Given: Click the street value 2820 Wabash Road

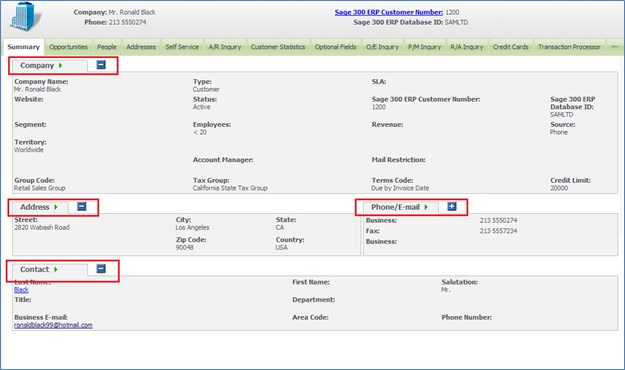Looking at the screenshot, I should point(42,228).
